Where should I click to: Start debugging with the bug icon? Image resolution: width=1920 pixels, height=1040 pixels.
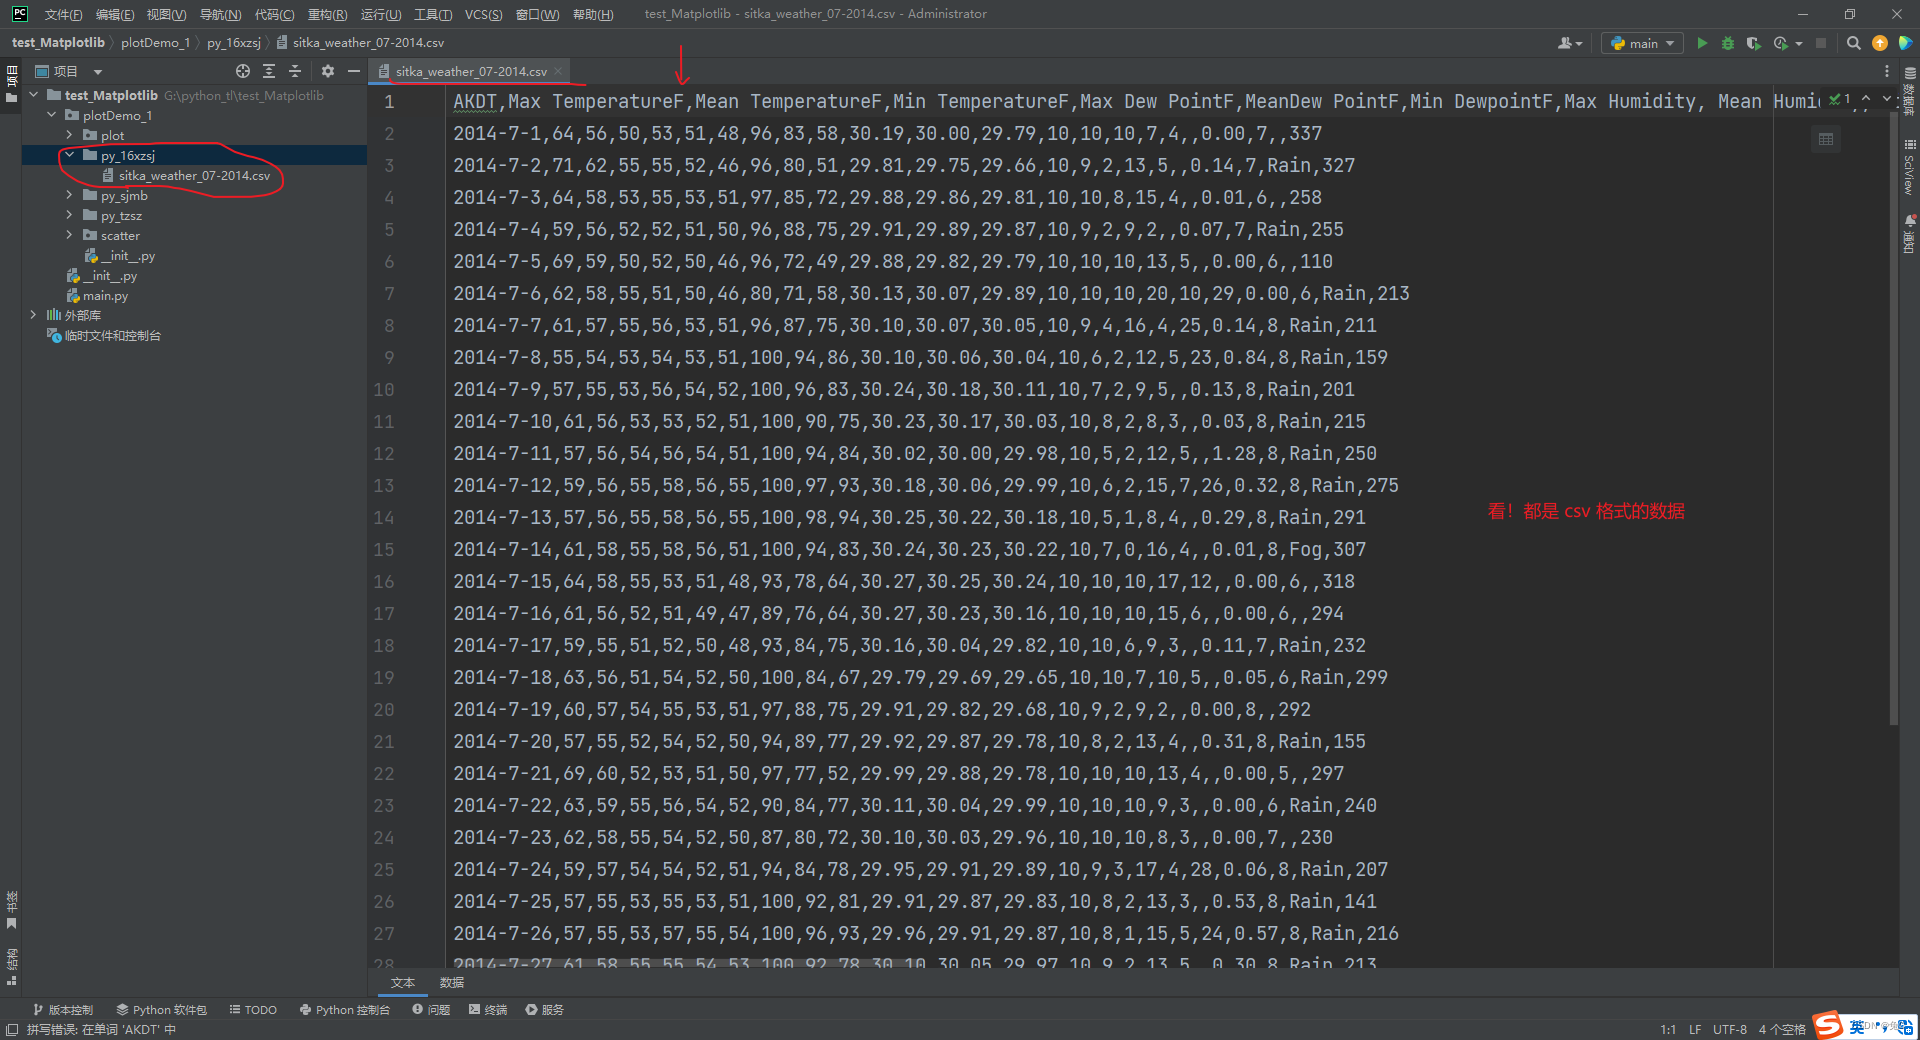click(1727, 43)
